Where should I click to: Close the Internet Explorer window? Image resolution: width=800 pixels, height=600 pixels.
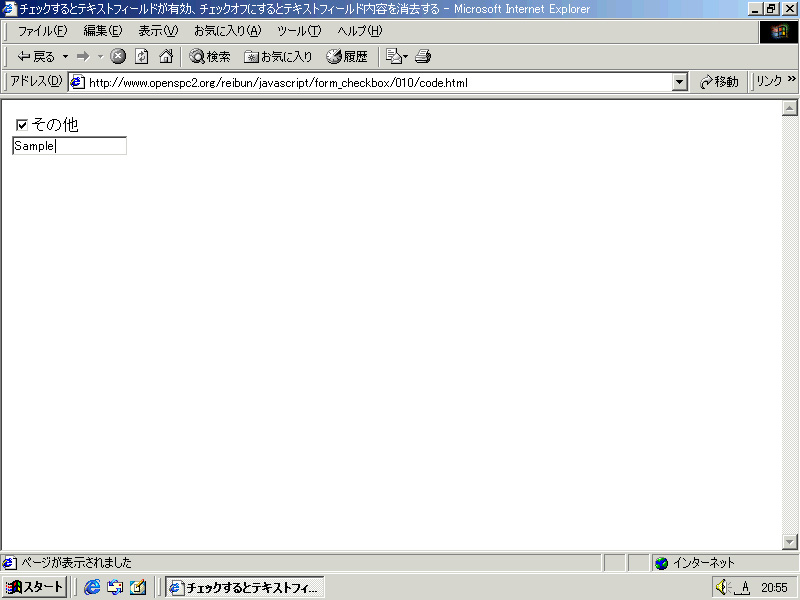pyautogui.click(x=788, y=9)
